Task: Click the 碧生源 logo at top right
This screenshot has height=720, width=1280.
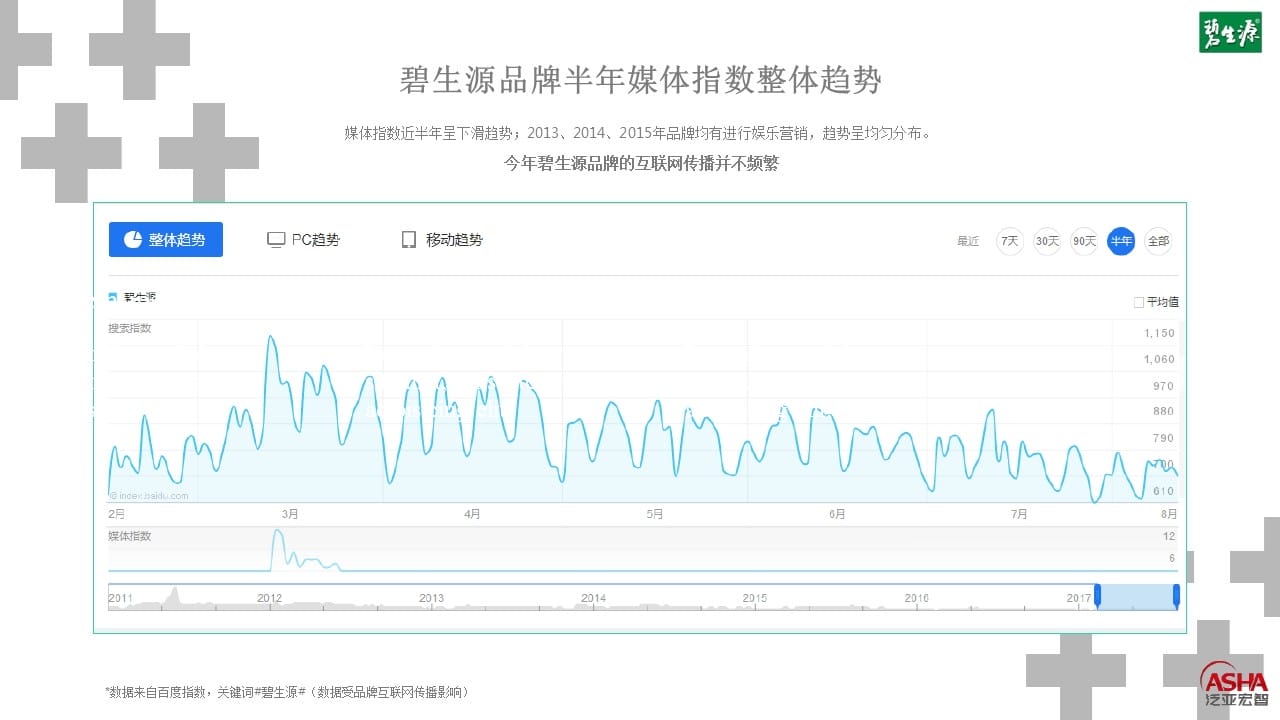Action: pos(1230,32)
